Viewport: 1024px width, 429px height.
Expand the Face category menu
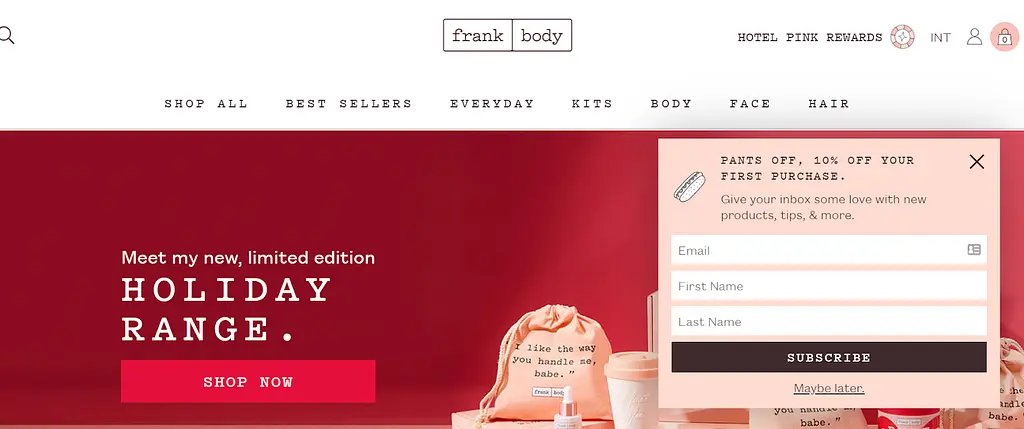tap(750, 104)
